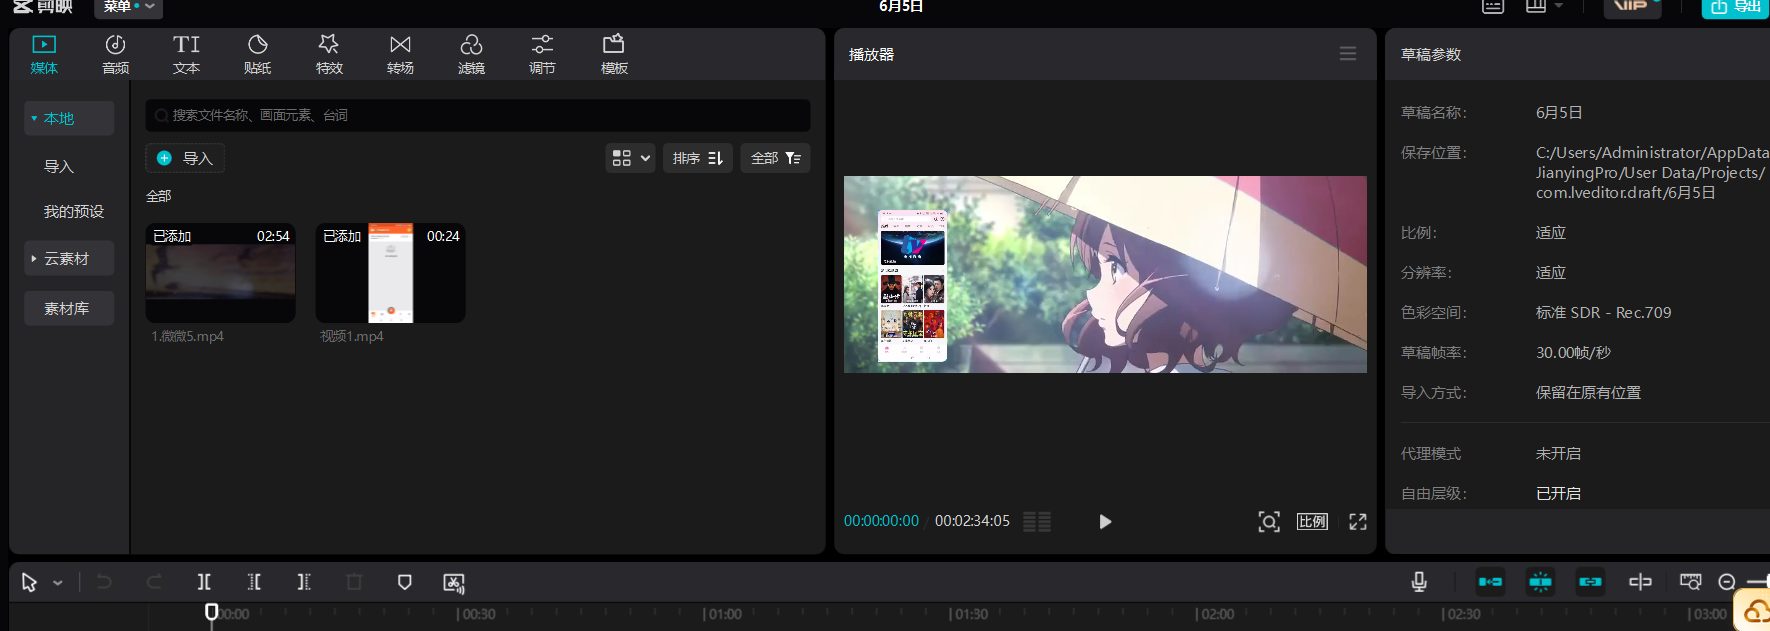Click the preview video frame
Image resolution: width=1770 pixels, height=631 pixels.
coord(1105,275)
